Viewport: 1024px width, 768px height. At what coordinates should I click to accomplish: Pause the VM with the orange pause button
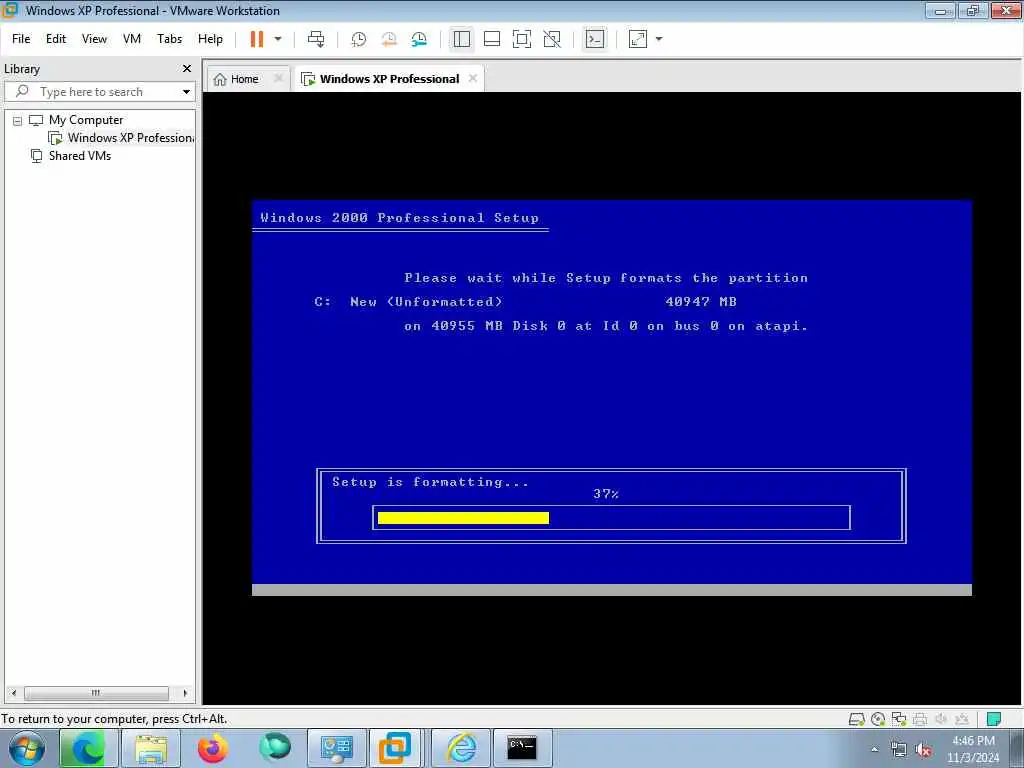(257, 39)
